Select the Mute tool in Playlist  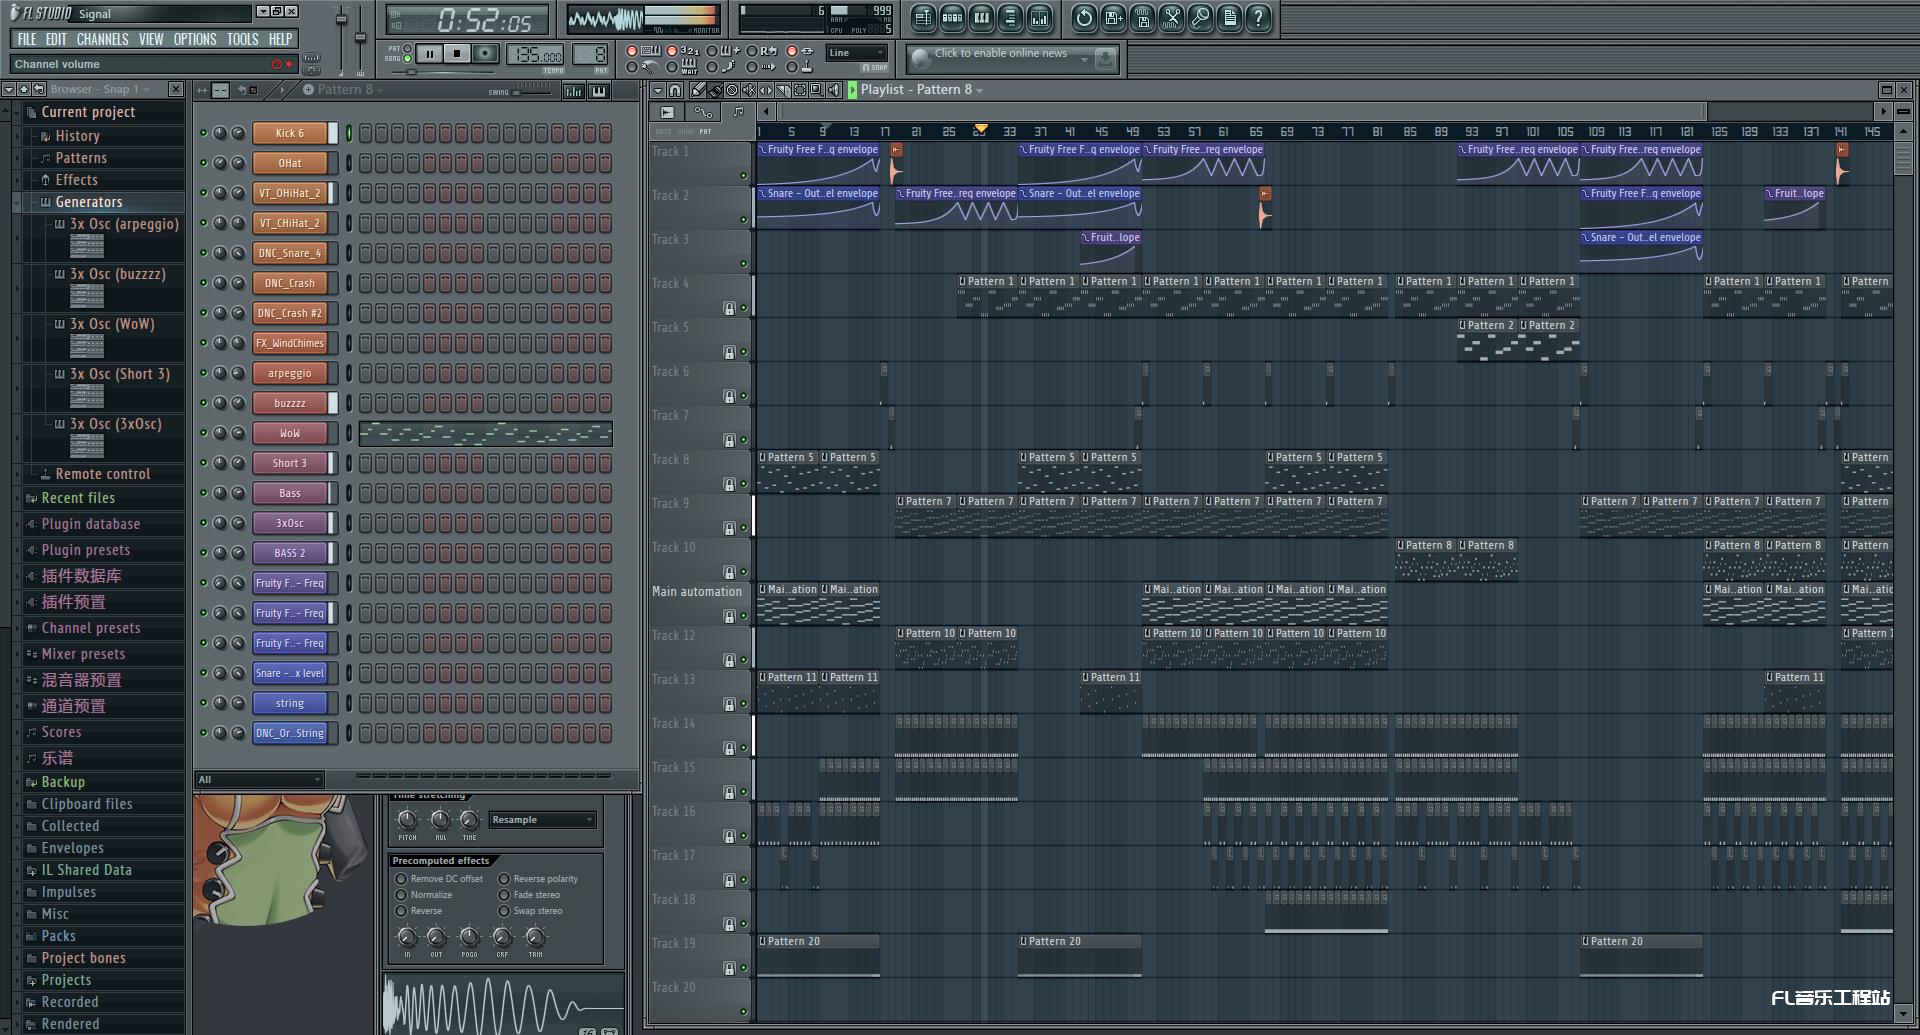(749, 90)
